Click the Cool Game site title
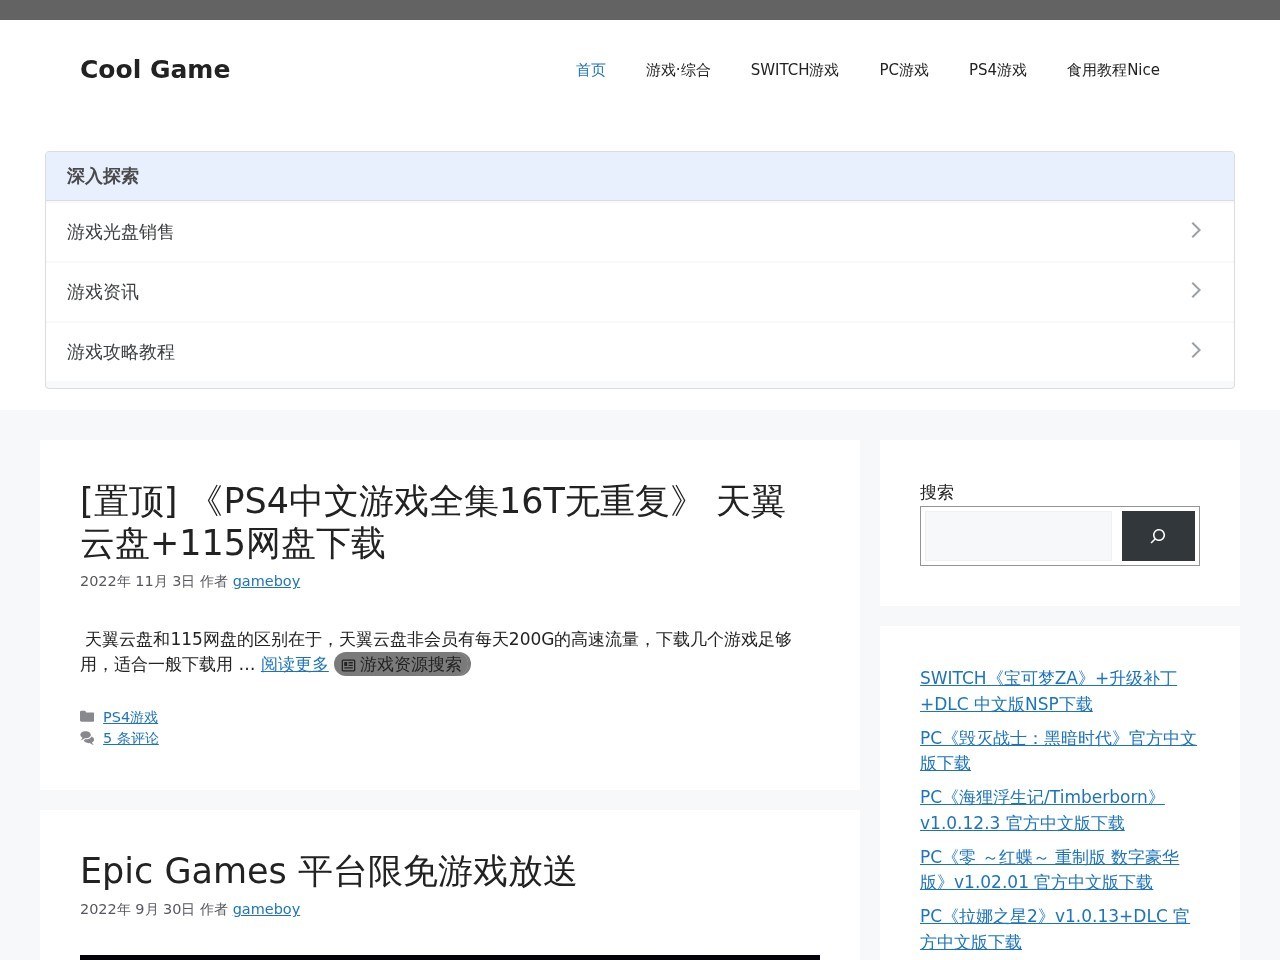 155,69
